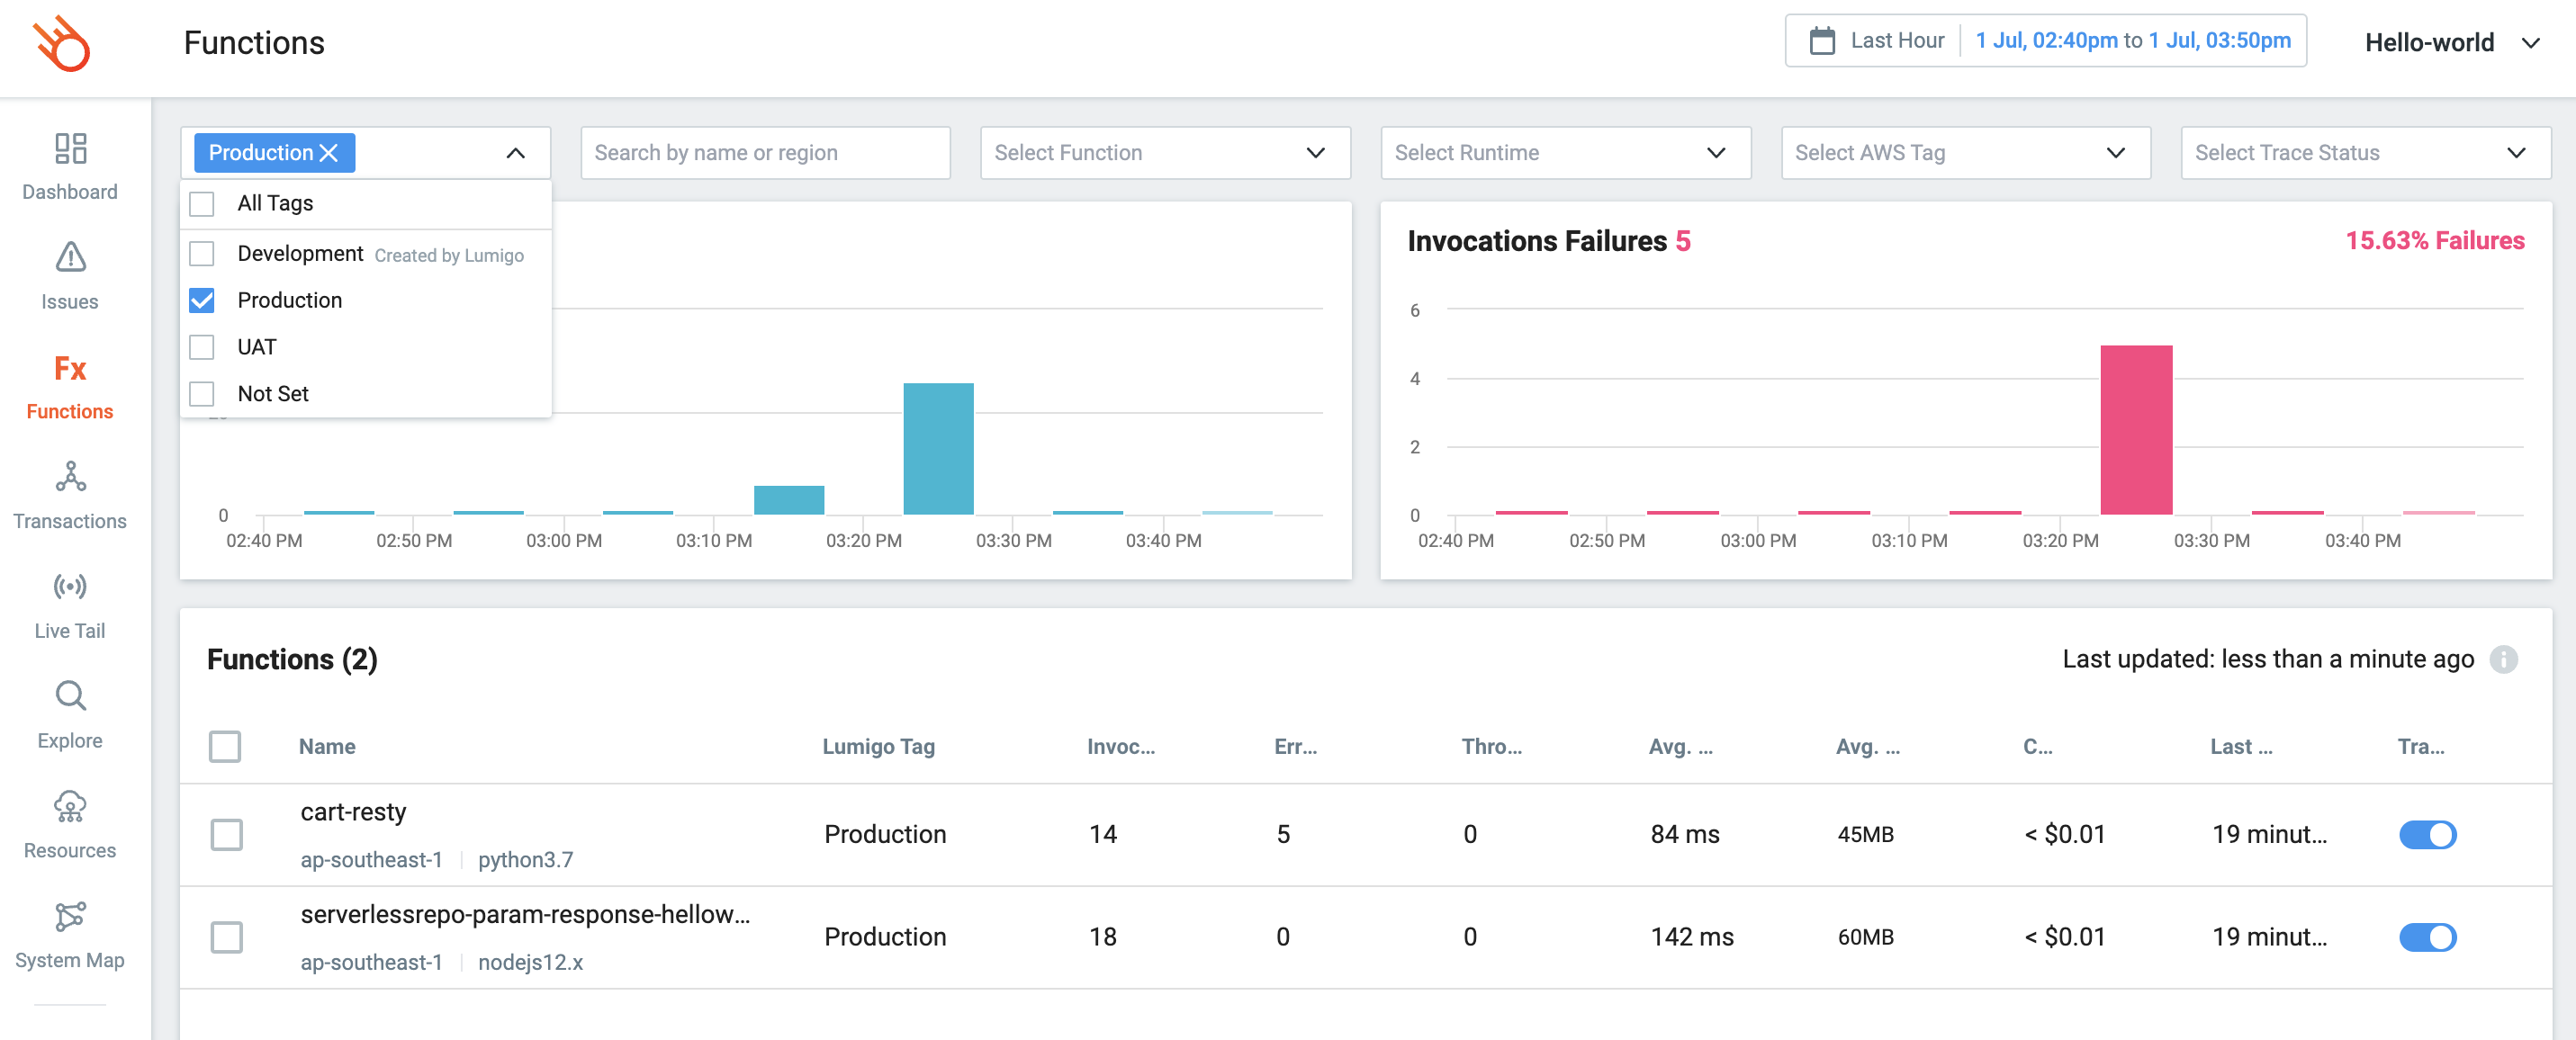Go to Issues warning icon
2576x1040 pixels.
[70, 258]
